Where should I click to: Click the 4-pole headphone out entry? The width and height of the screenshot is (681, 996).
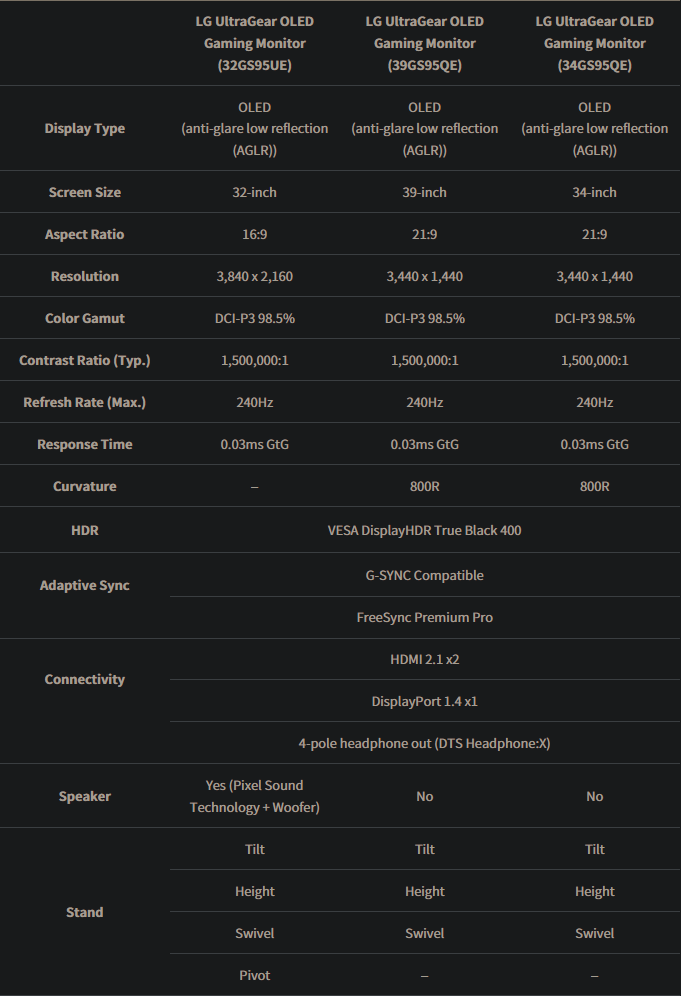(x=424, y=743)
